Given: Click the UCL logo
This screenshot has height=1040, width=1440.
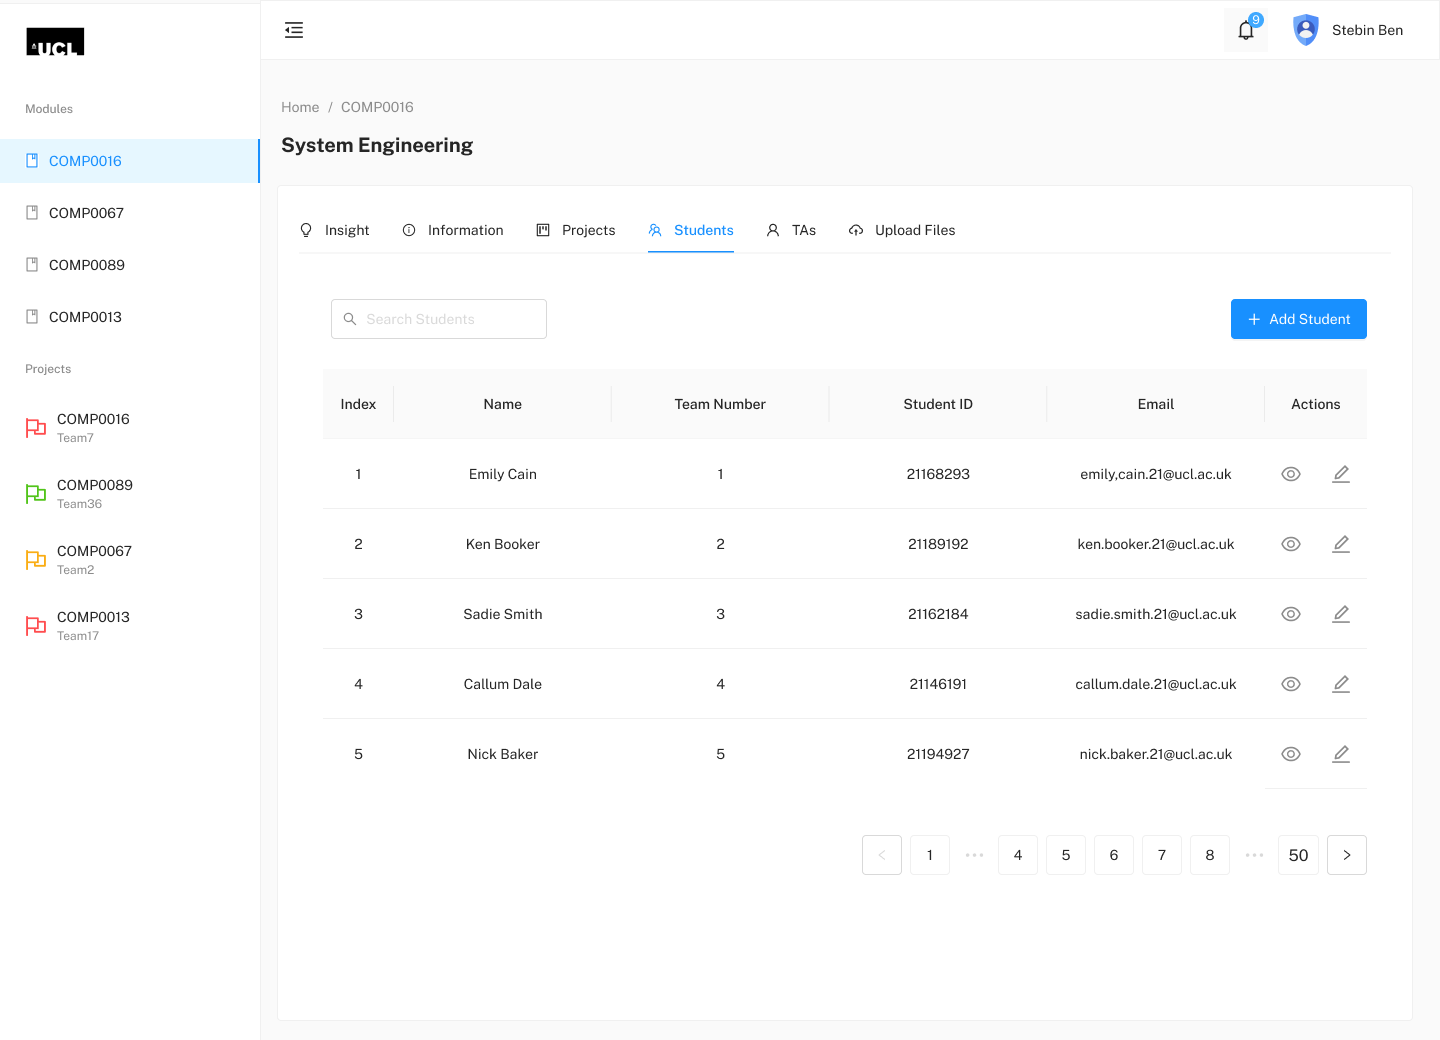Looking at the screenshot, I should coord(55,42).
